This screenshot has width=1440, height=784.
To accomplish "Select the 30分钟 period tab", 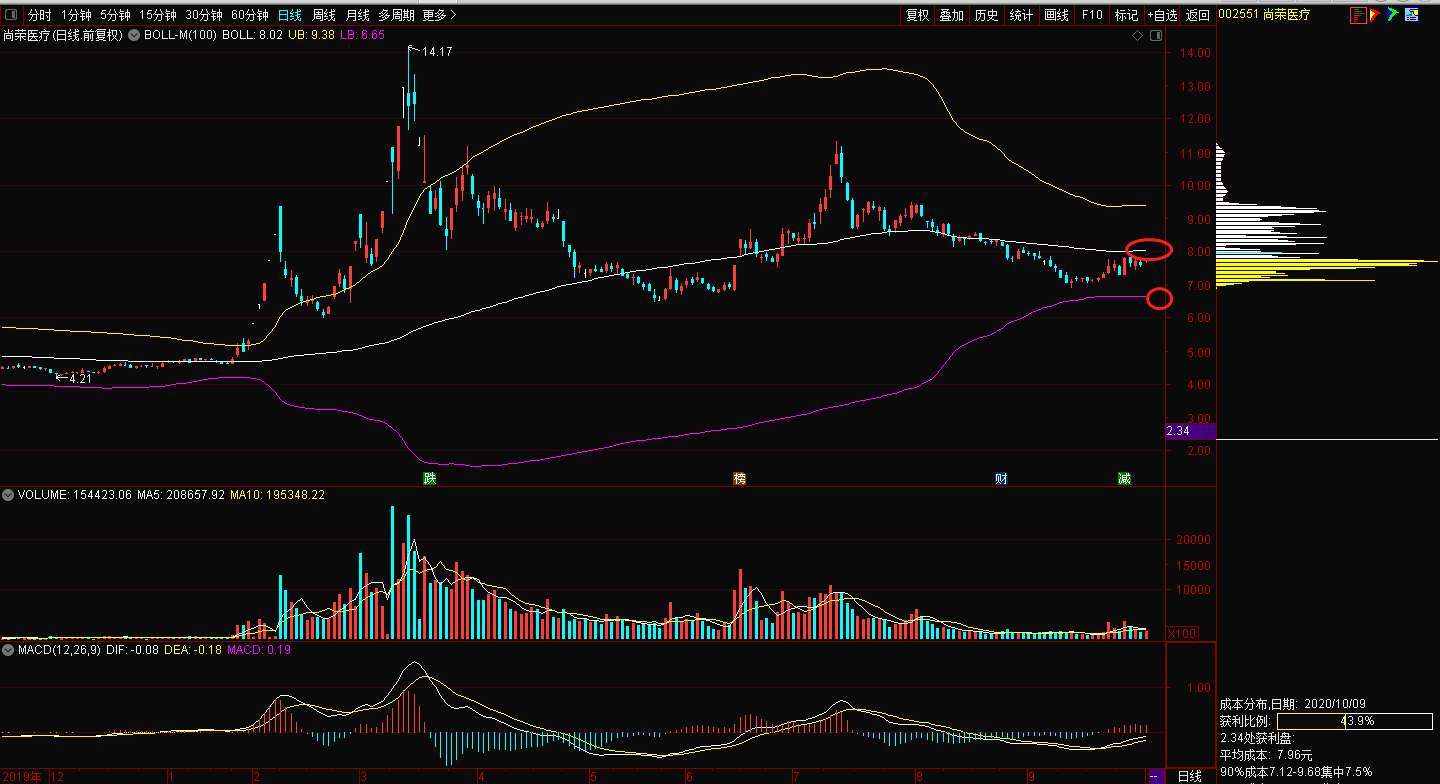I will click(x=204, y=15).
